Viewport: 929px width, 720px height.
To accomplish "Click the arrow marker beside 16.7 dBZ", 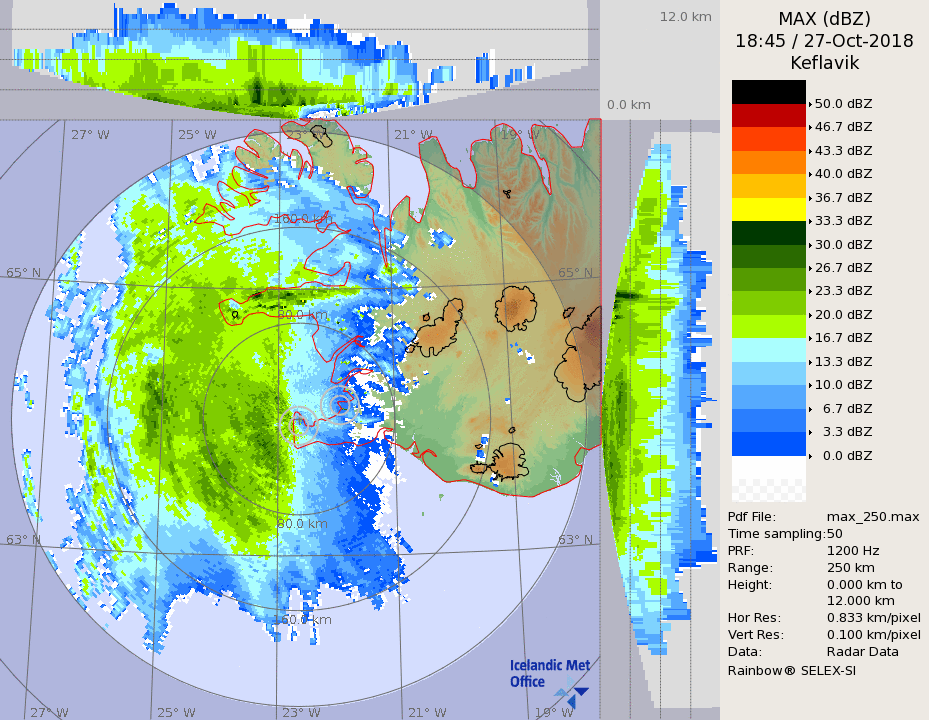I will tap(810, 338).
